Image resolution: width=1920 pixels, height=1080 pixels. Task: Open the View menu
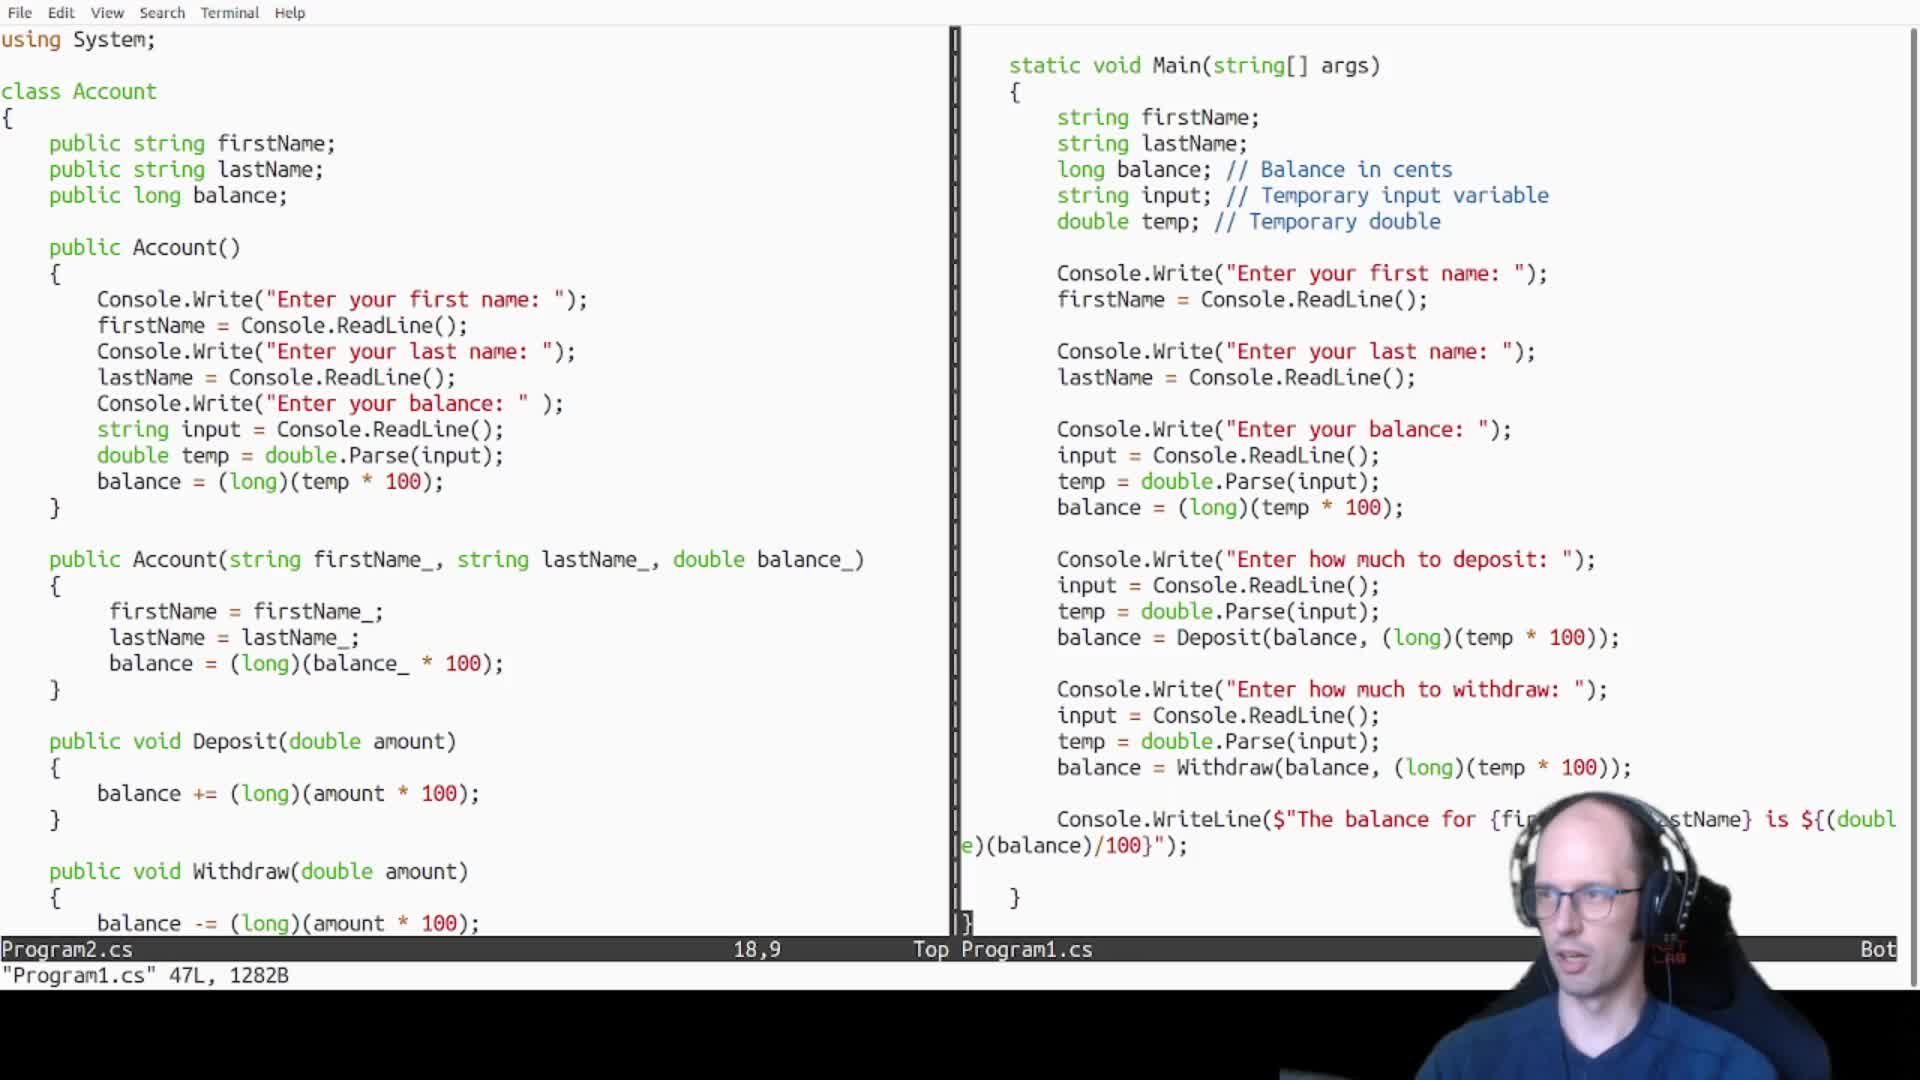pyautogui.click(x=107, y=13)
